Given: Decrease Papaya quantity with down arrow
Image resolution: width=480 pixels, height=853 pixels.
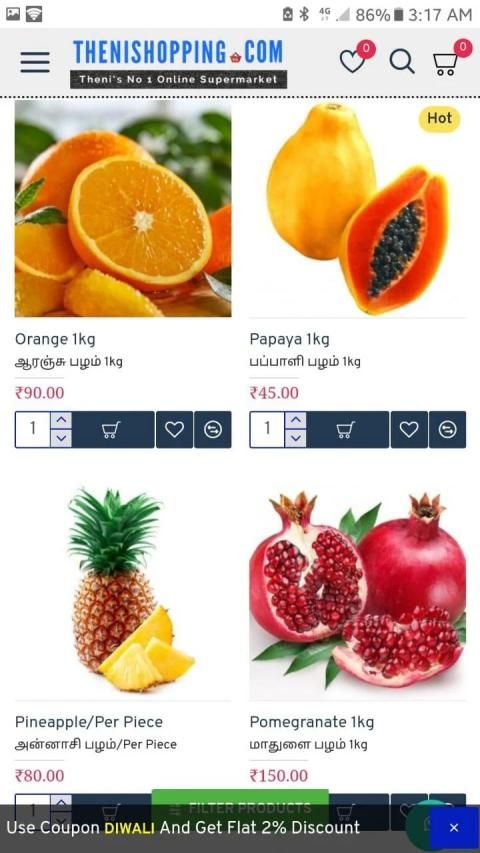Looking at the screenshot, I should click(x=296, y=438).
